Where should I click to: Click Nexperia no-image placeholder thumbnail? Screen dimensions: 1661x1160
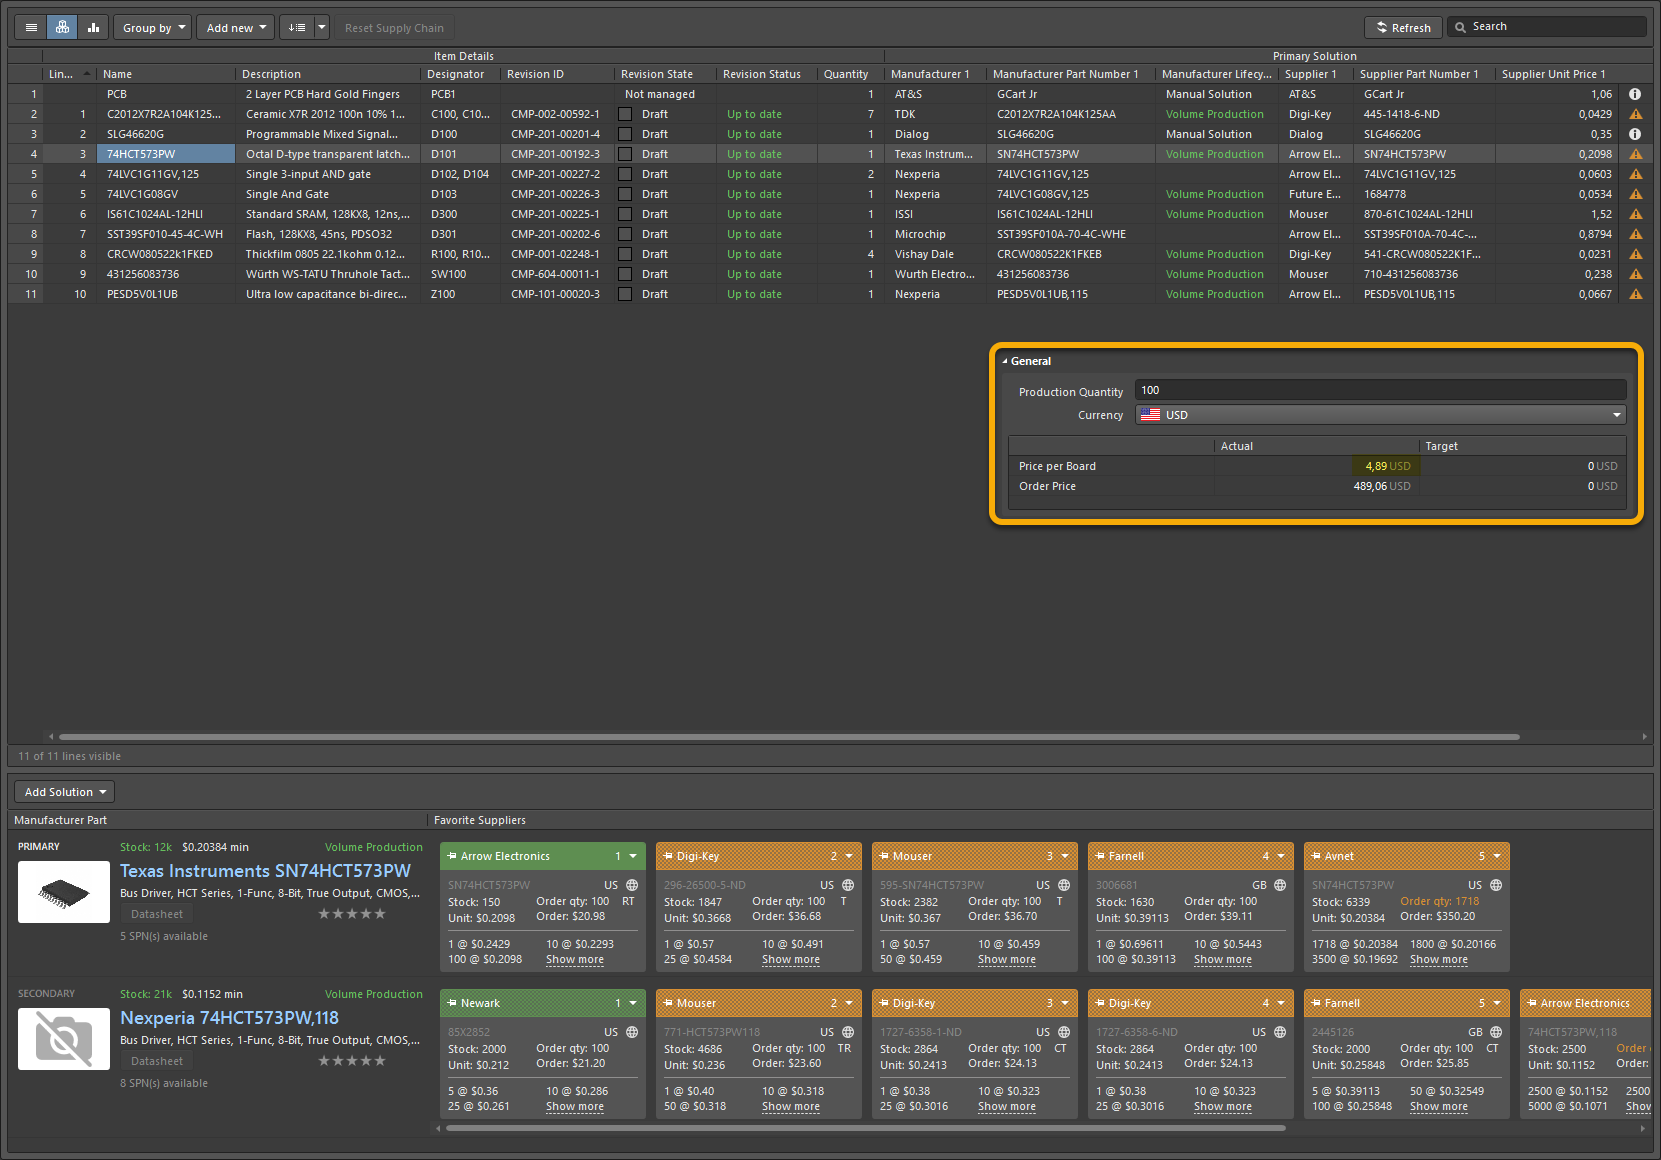point(64,1039)
